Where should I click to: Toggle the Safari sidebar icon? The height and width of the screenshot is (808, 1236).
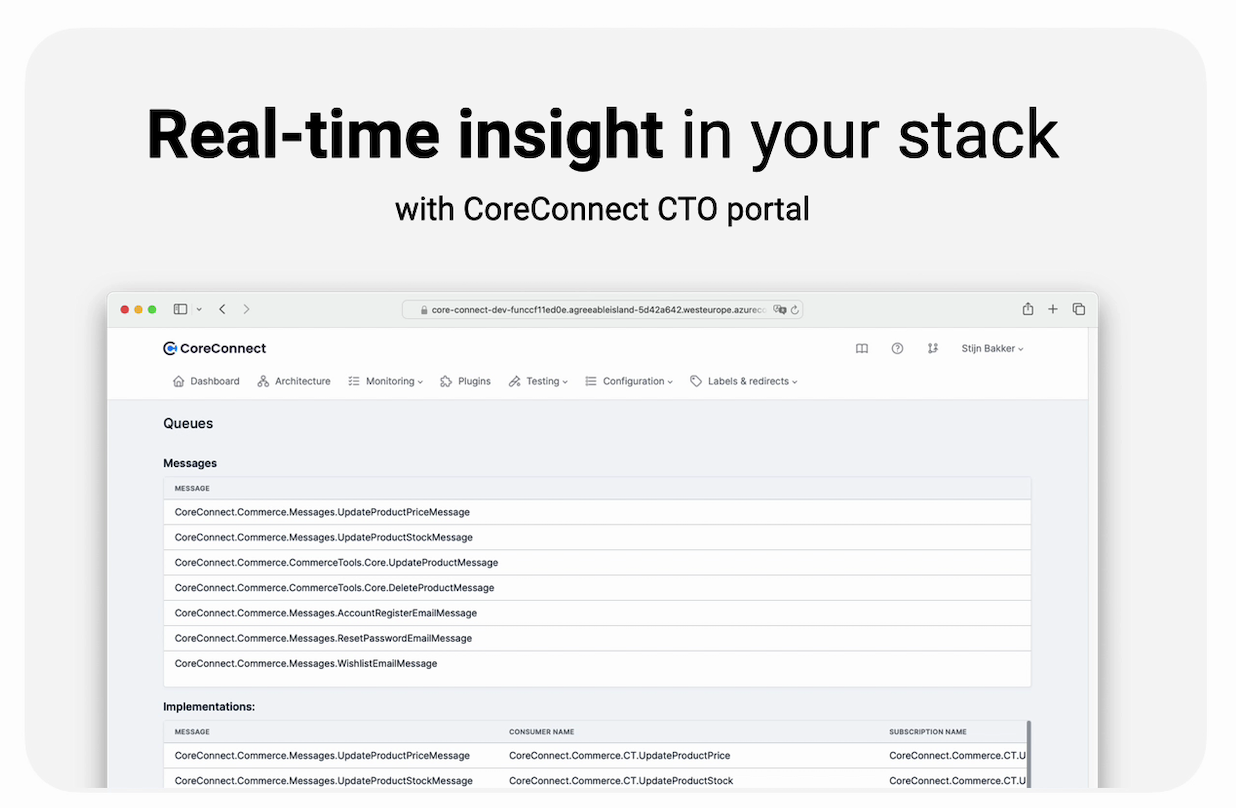(x=181, y=310)
